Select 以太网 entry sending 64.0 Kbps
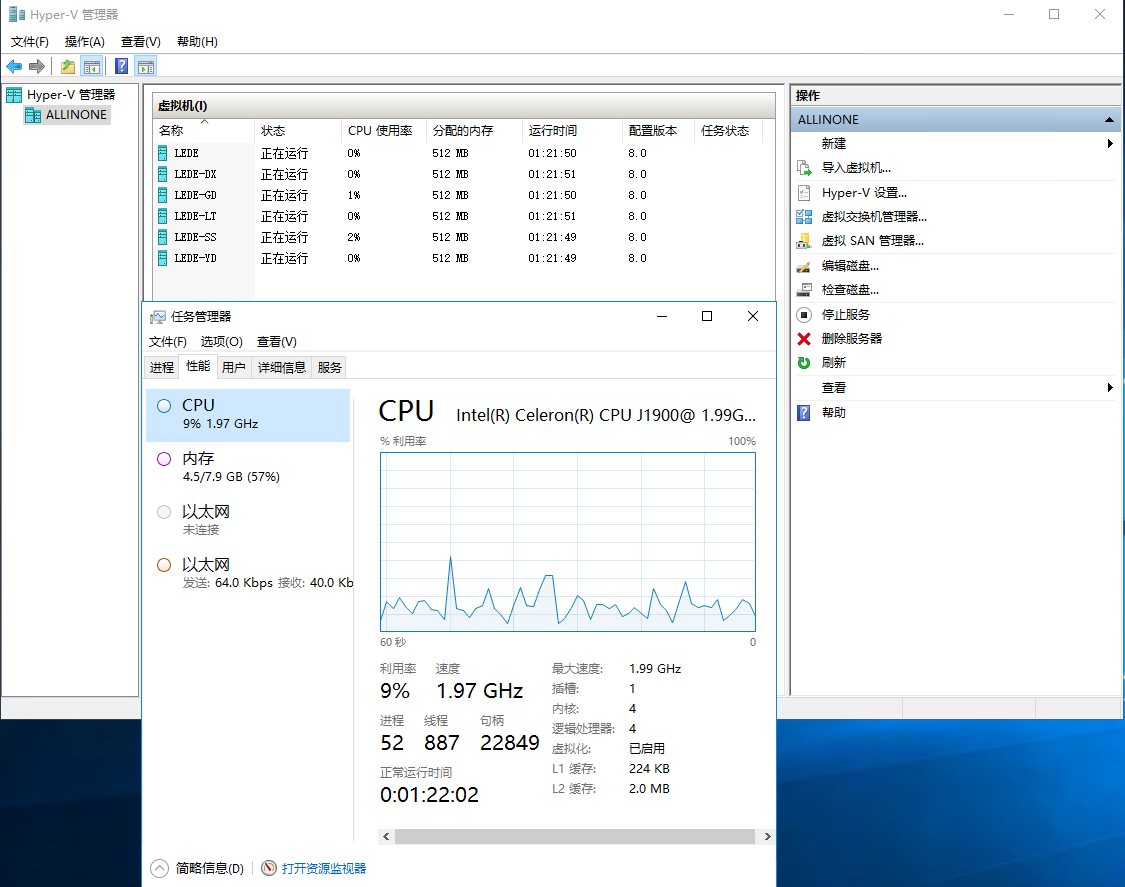The image size is (1125, 887). pos(248,573)
